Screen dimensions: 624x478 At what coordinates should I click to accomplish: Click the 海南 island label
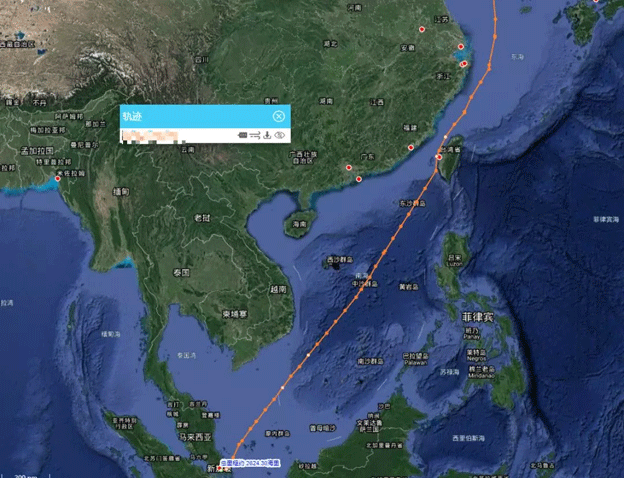[x=299, y=224]
